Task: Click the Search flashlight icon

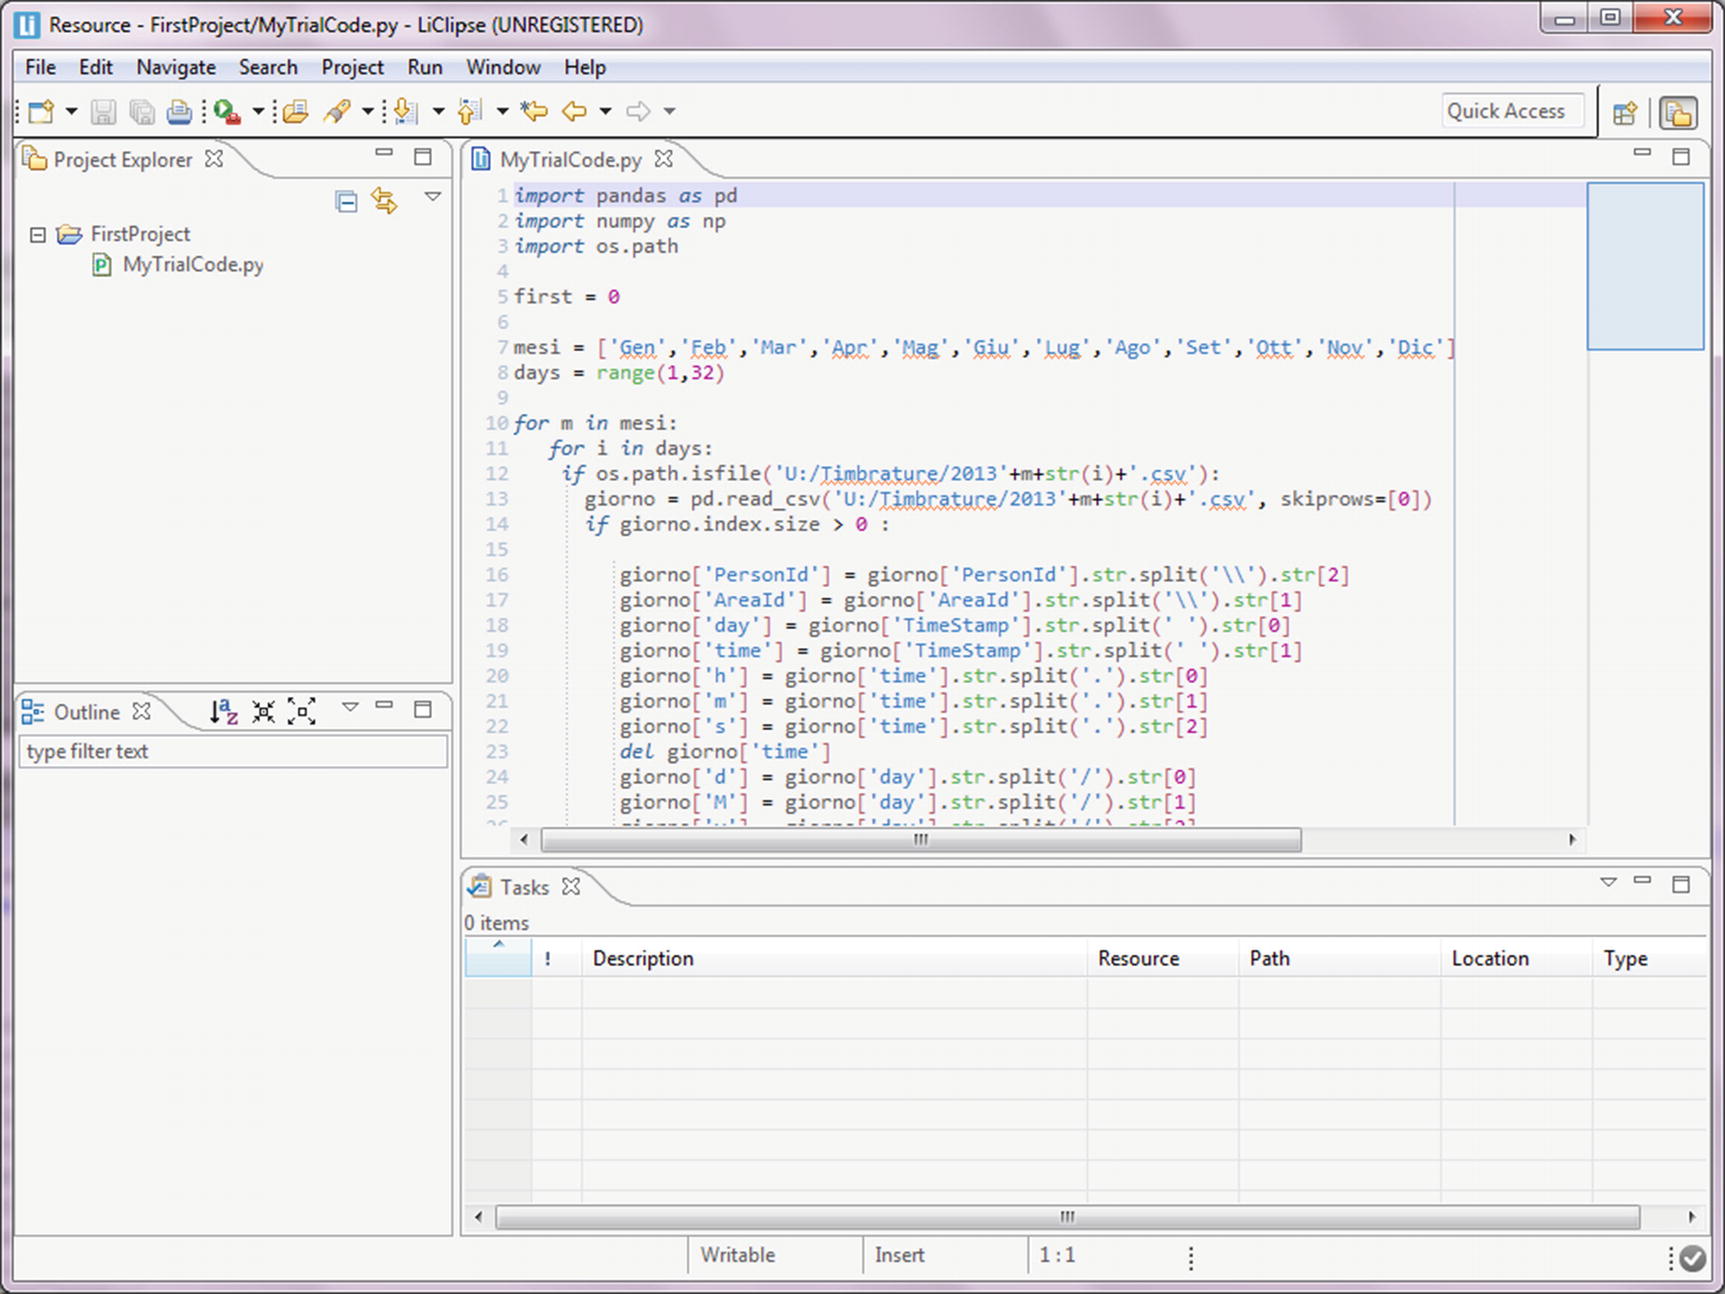Action: point(337,111)
